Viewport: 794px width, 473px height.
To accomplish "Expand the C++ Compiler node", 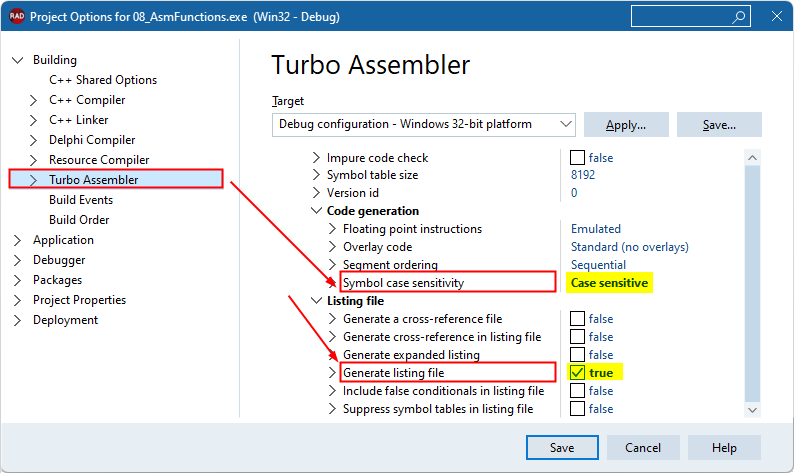I will pyautogui.click(x=34, y=100).
